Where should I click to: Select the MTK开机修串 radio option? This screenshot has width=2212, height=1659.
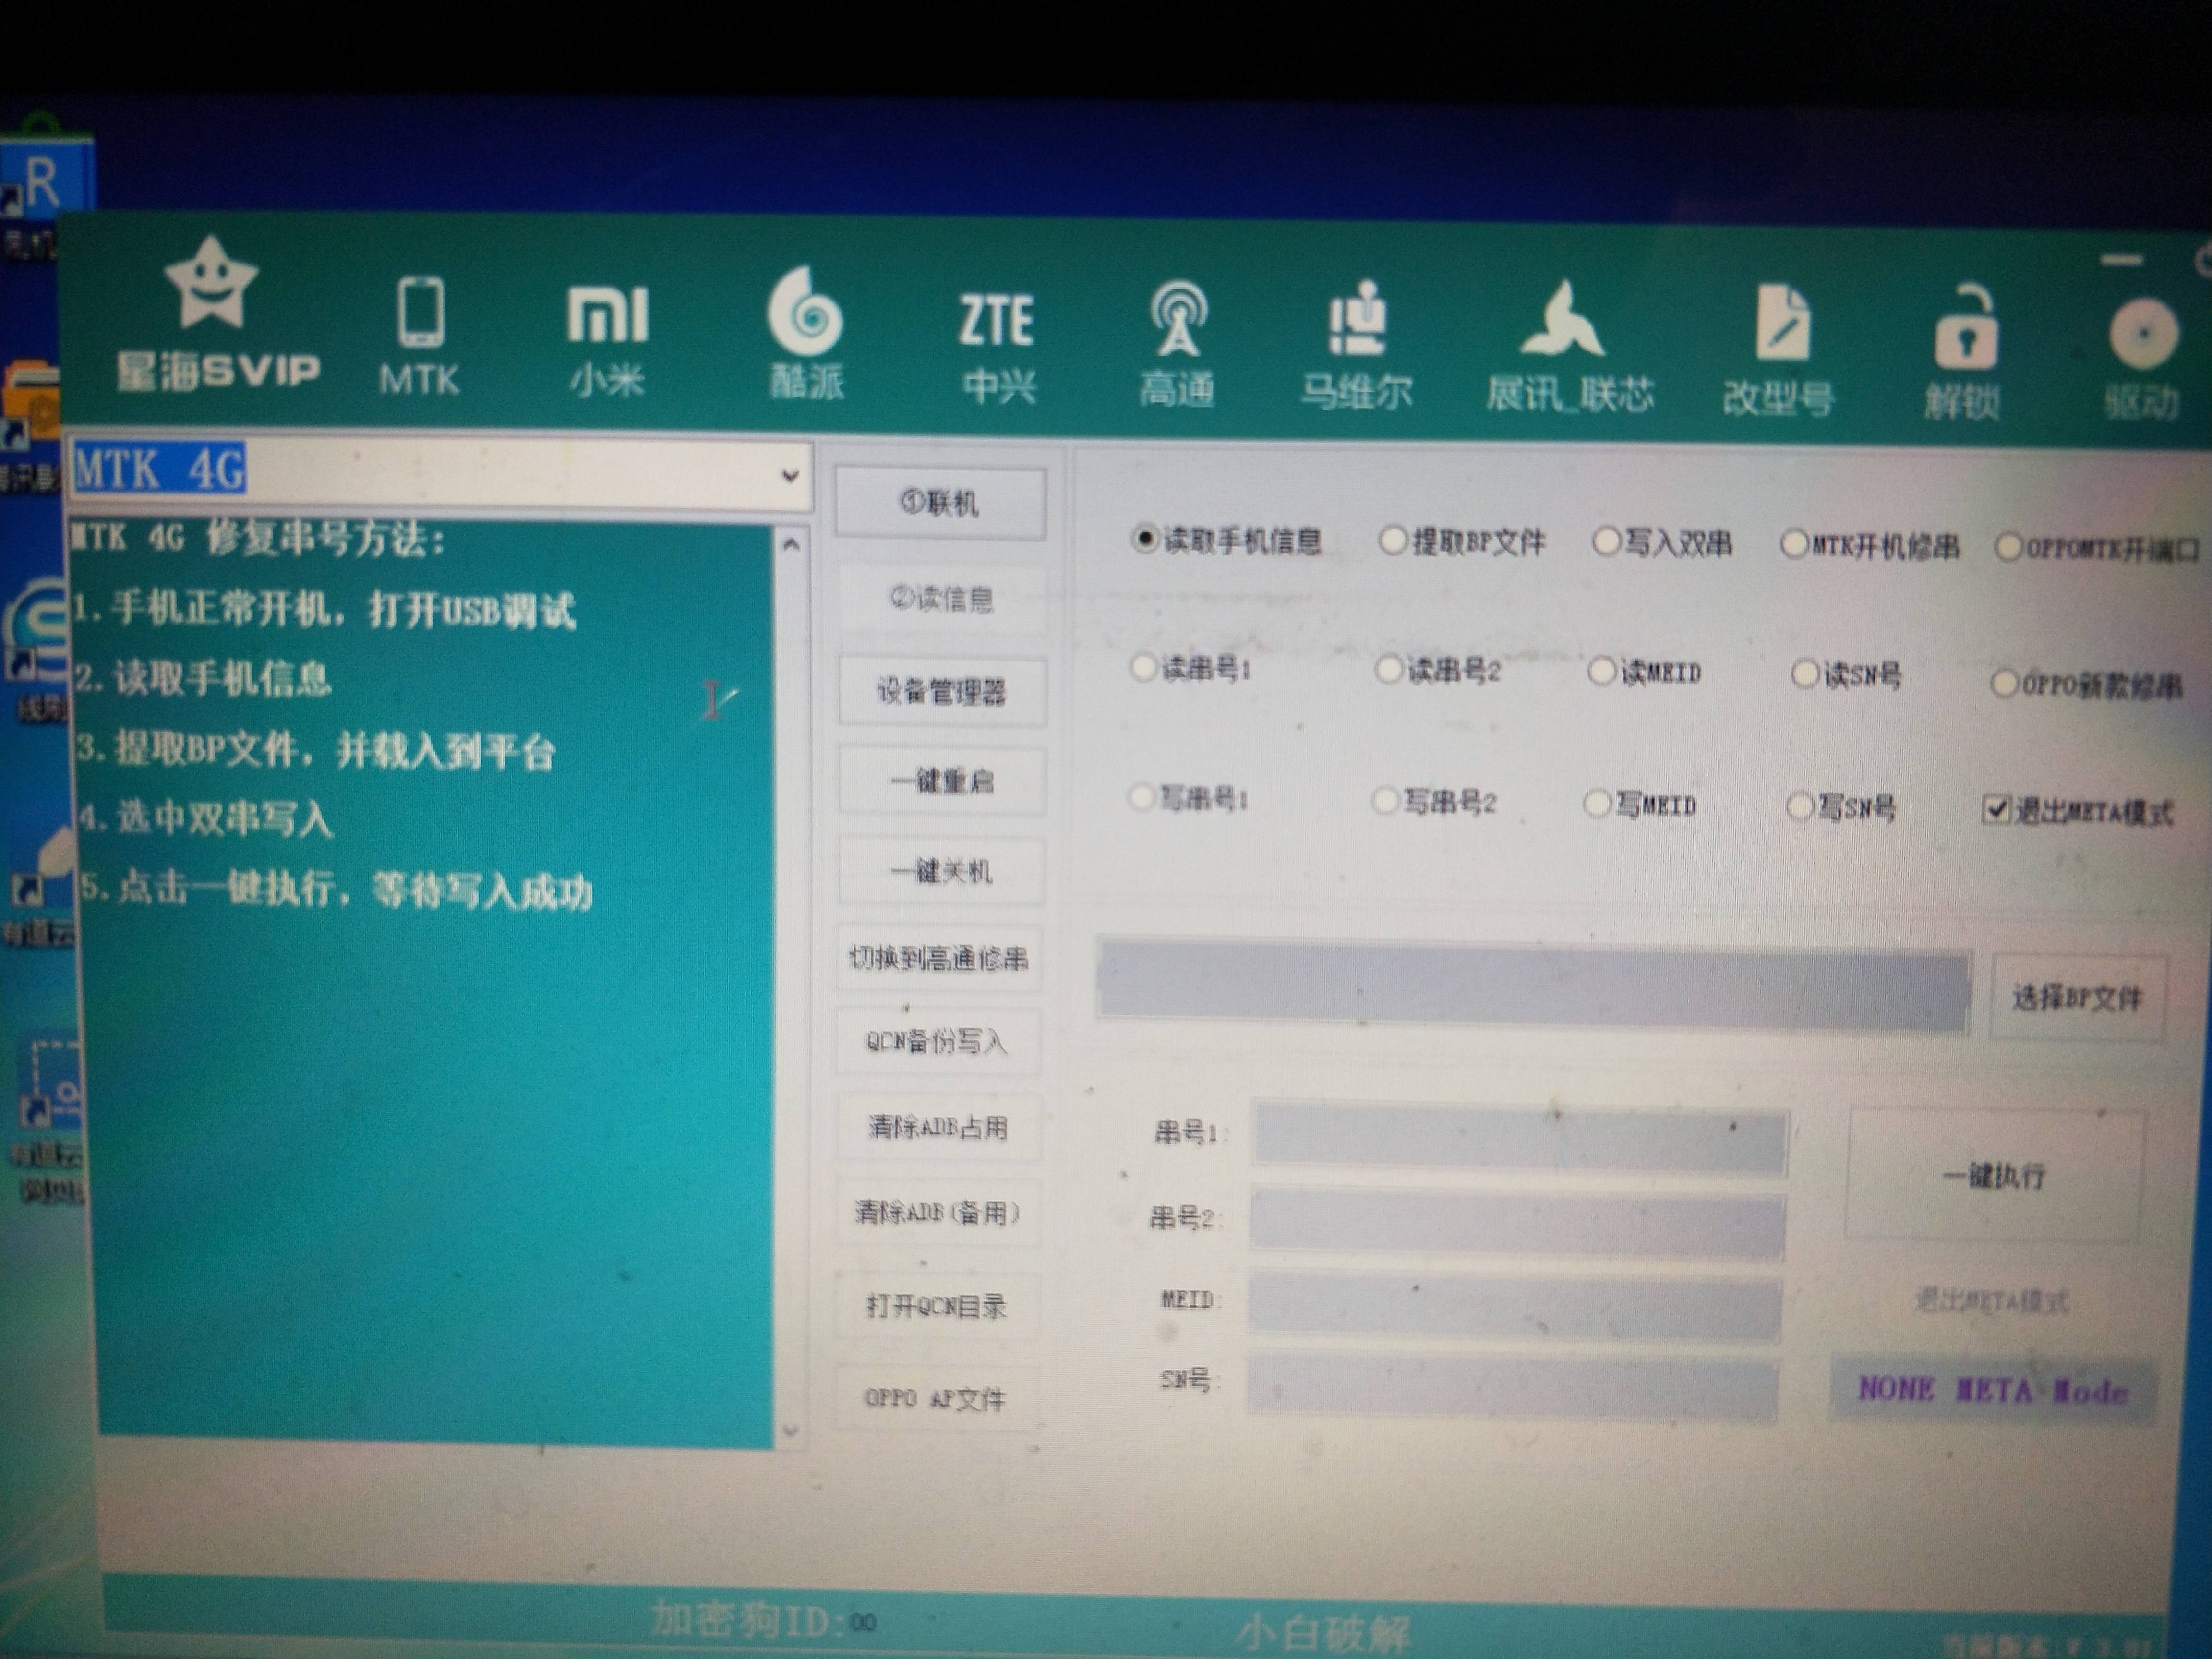click(x=1870, y=546)
